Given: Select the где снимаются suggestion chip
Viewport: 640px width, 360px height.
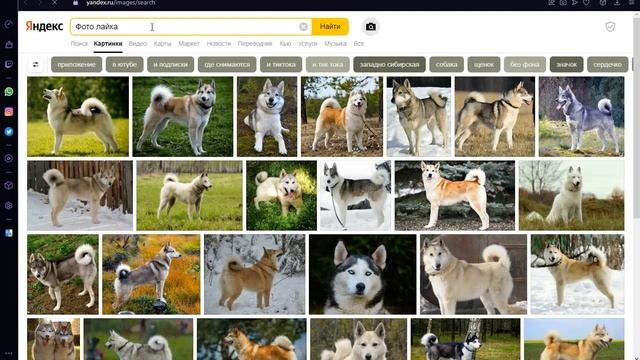Looking at the screenshot, I should [227, 64].
